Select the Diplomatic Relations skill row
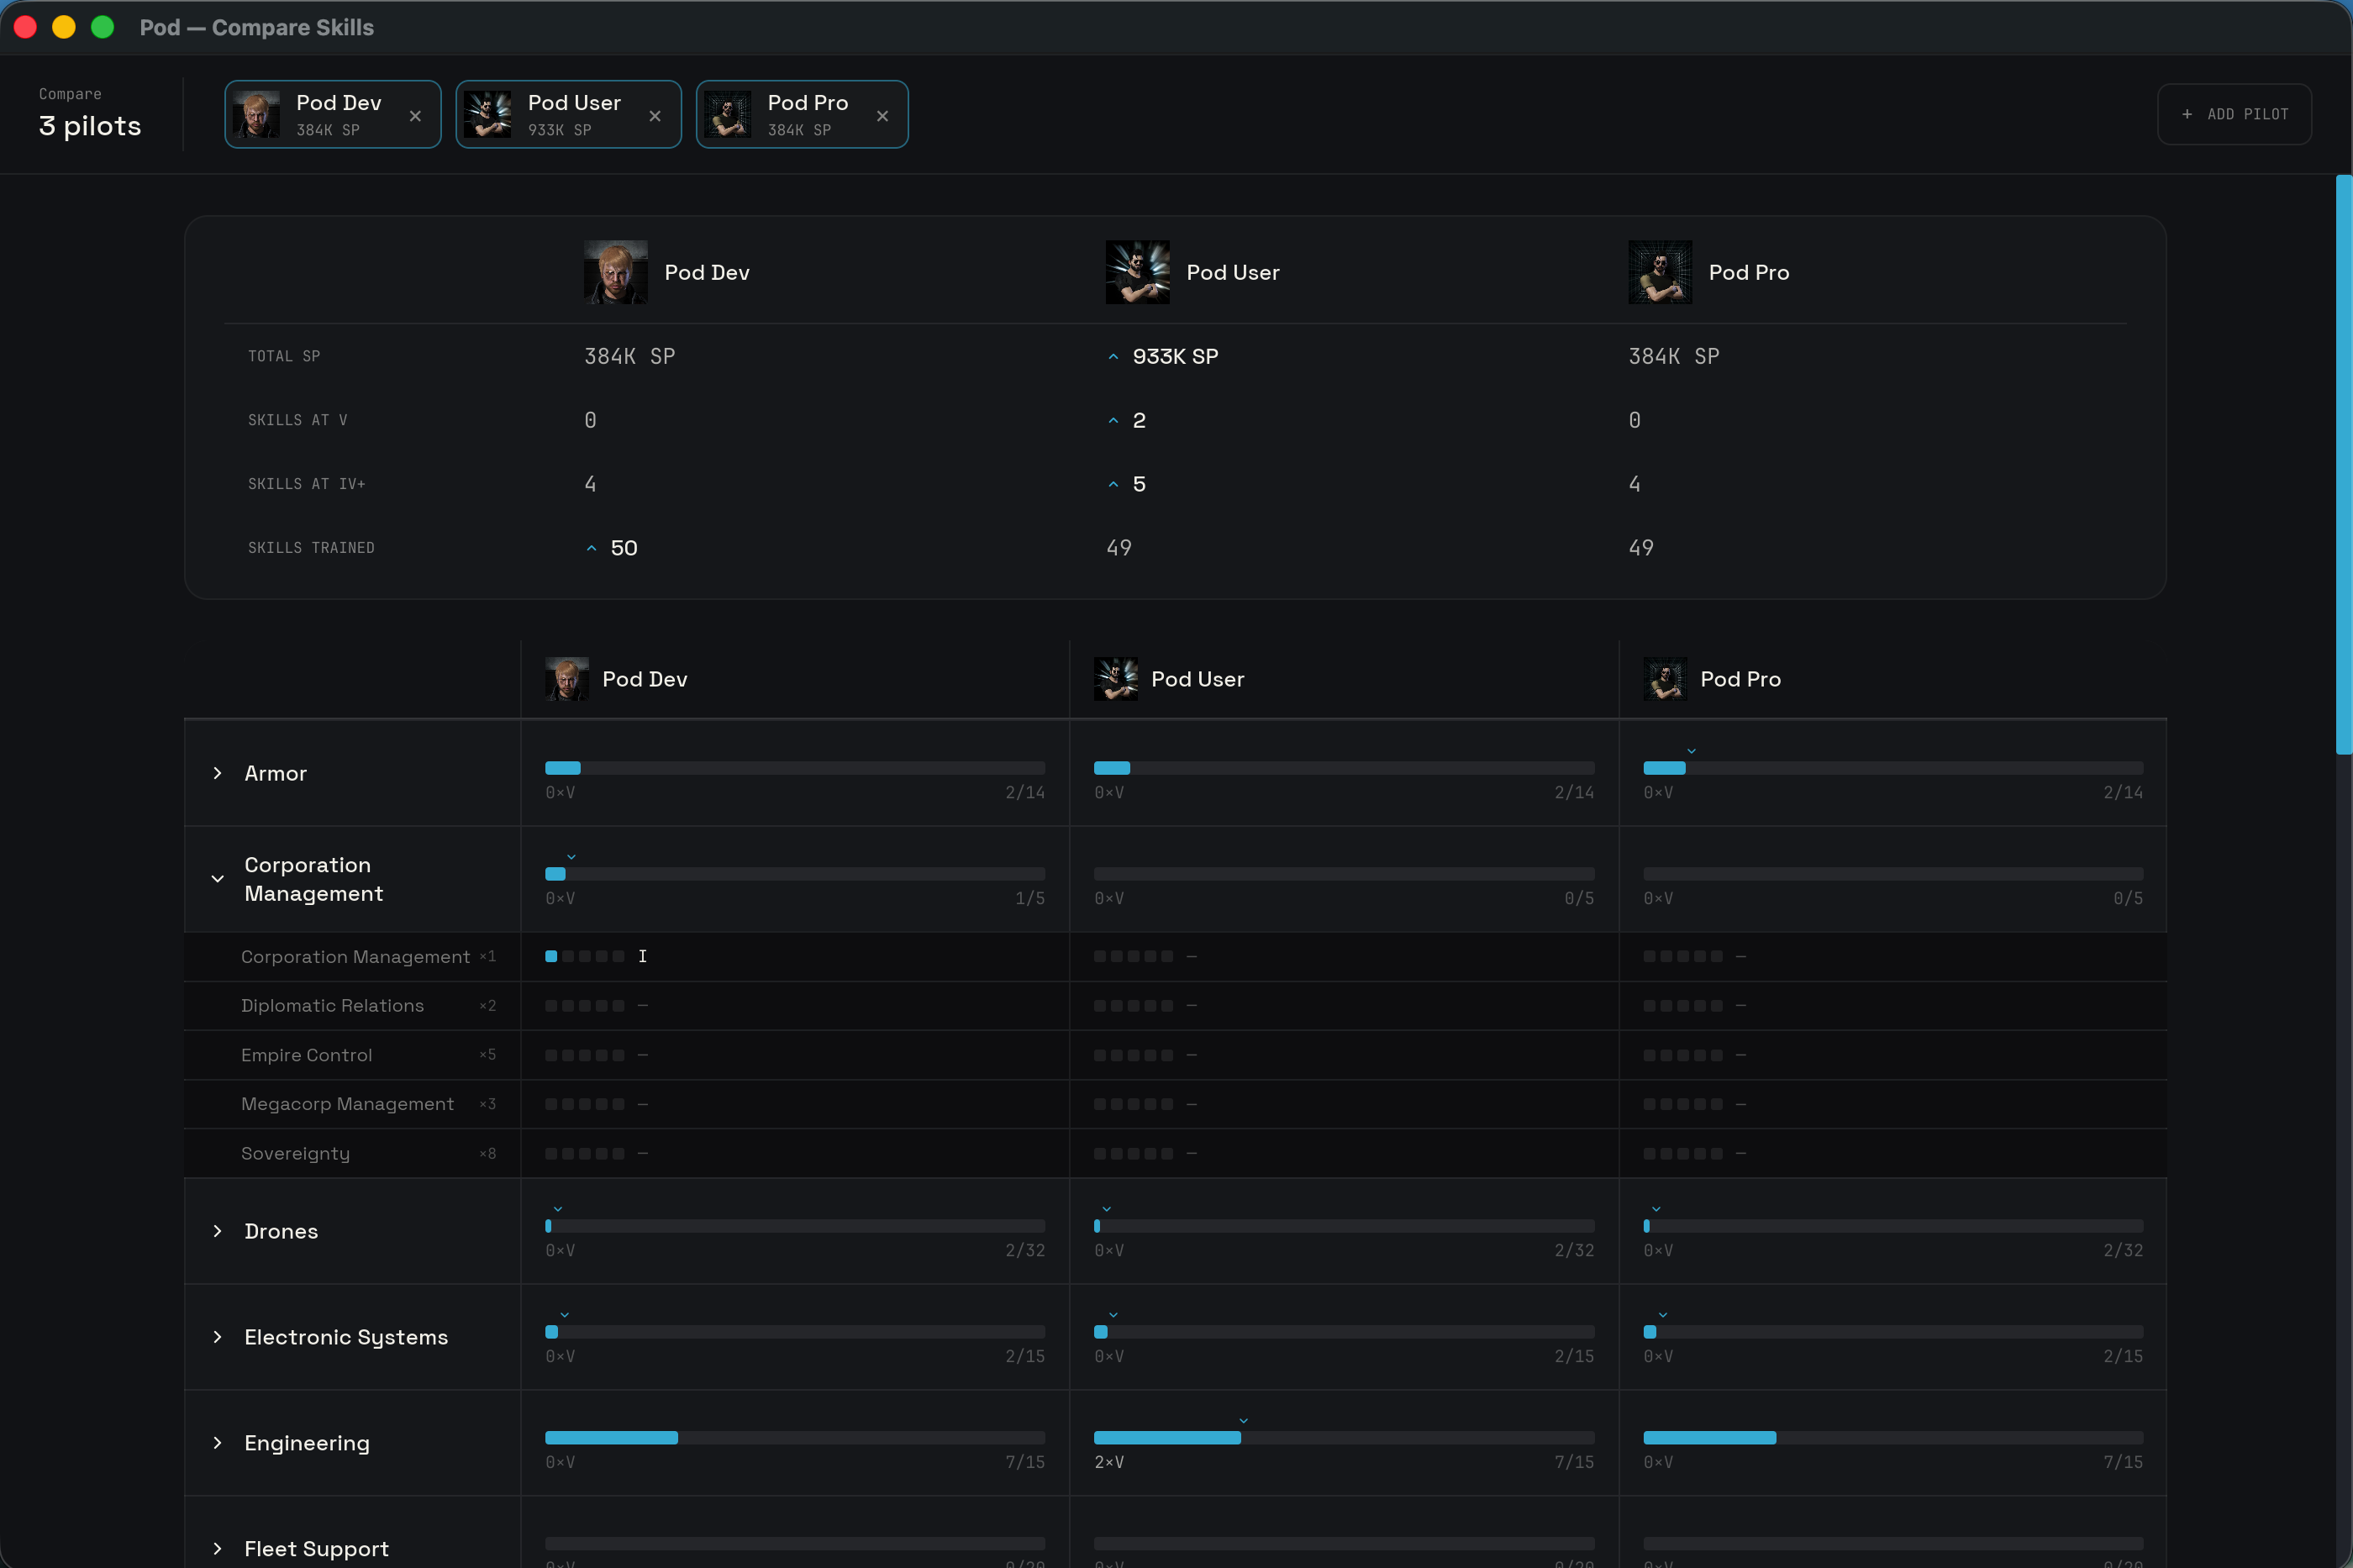This screenshot has width=2353, height=1568. tap(1175, 1006)
